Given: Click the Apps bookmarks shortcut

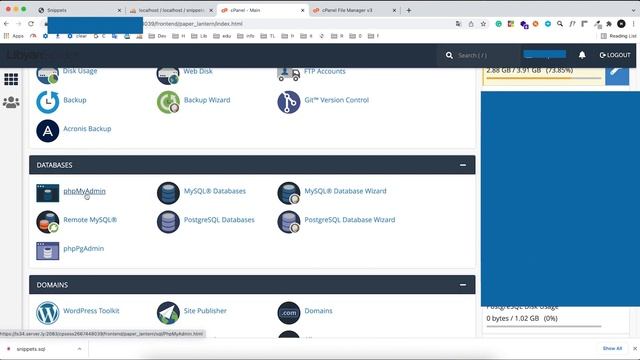Looking at the screenshot, I should click(14, 36).
